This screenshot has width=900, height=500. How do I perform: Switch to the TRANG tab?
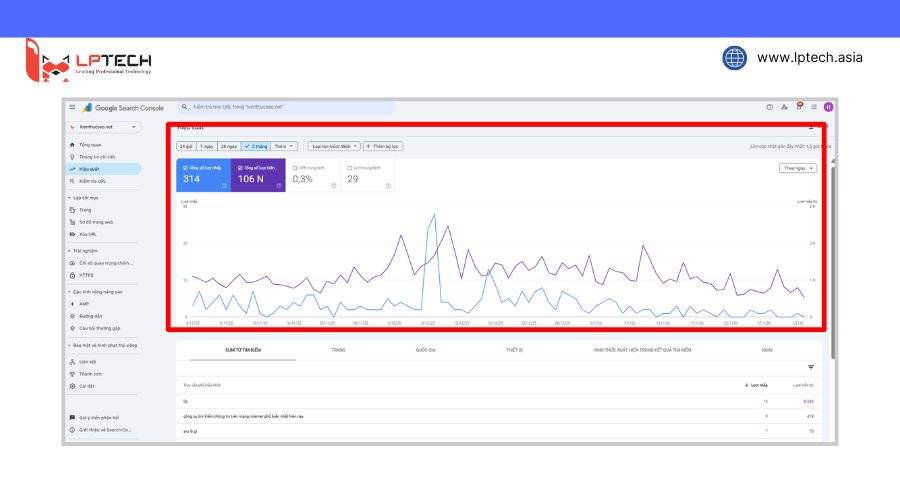338,350
